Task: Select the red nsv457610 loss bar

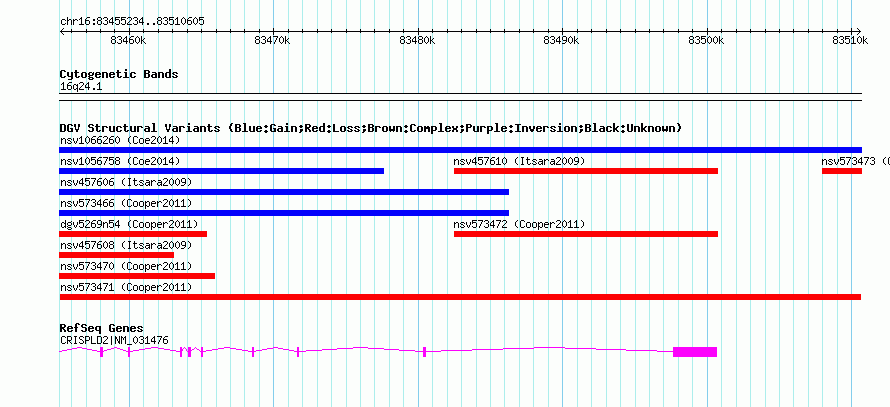Action: [x=586, y=171]
